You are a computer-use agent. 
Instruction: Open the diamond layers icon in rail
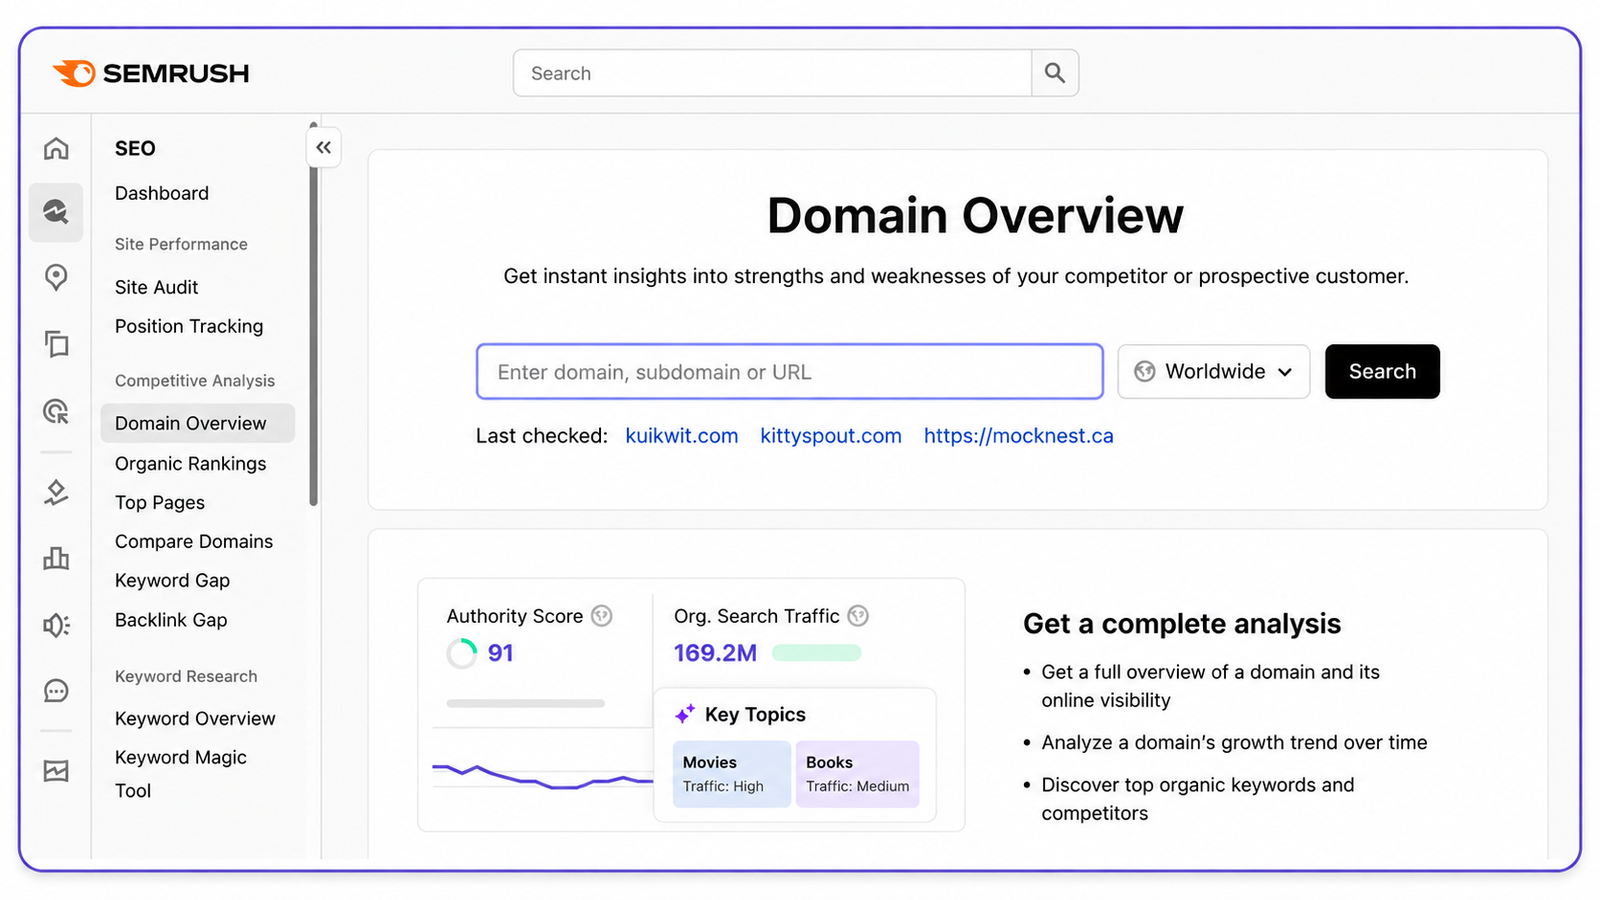[x=56, y=492]
